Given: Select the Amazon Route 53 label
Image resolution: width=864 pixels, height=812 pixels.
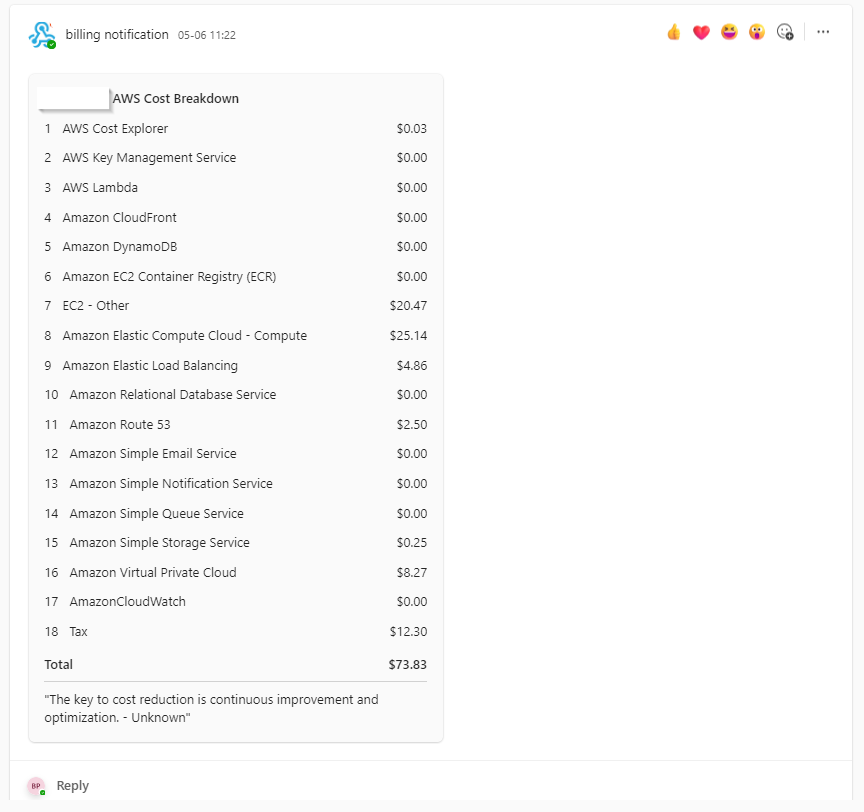Looking at the screenshot, I should 120,425.
